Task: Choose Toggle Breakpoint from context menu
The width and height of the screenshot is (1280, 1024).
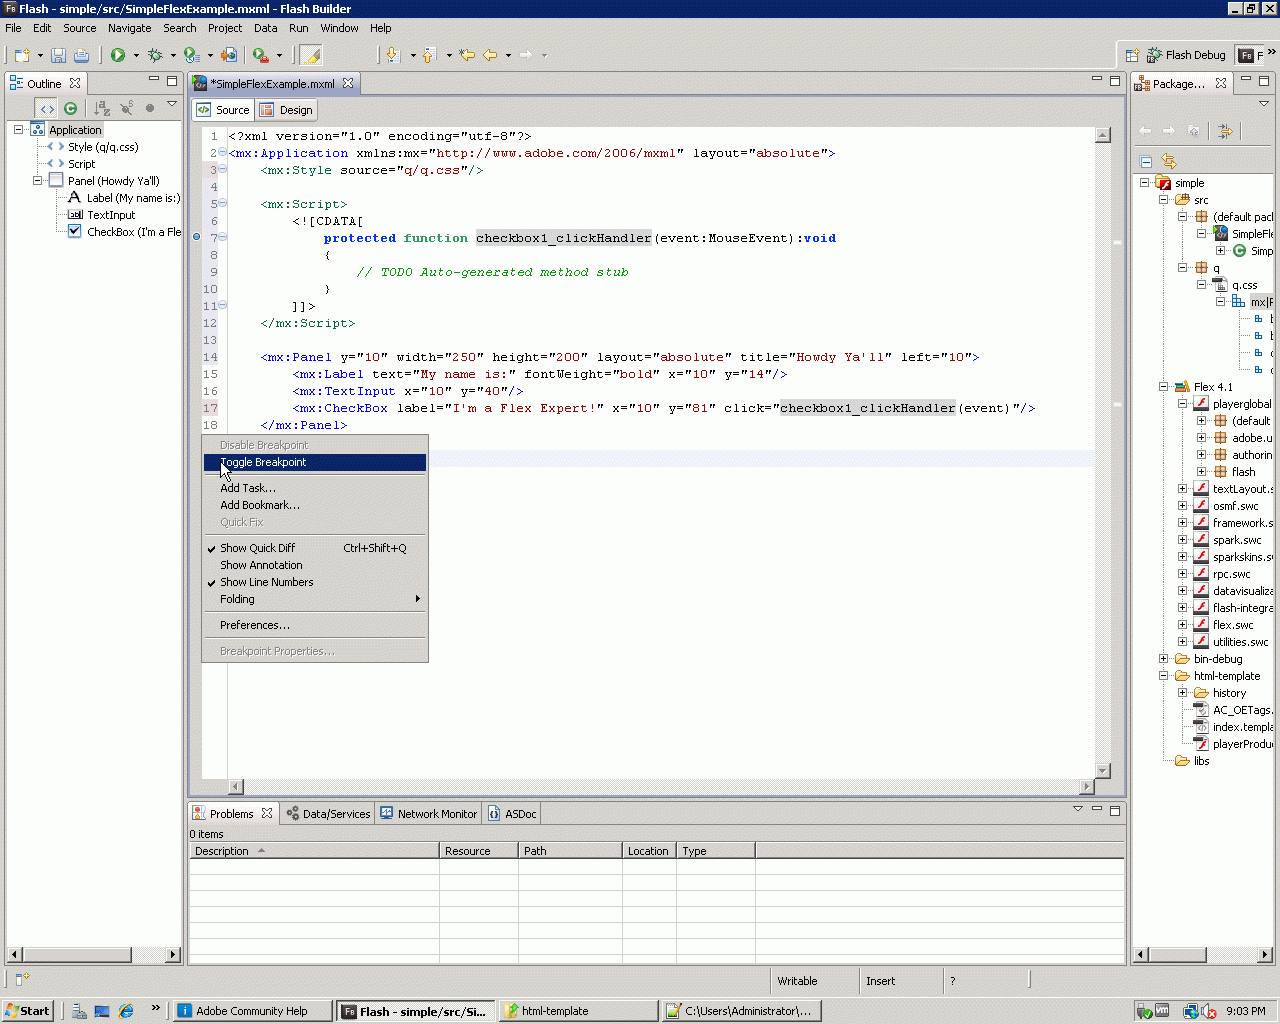Action: click(x=315, y=462)
